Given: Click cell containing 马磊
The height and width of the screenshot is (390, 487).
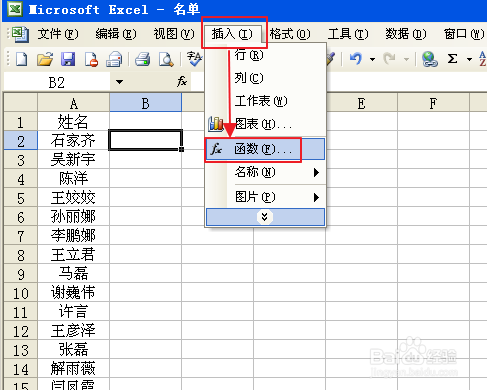Looking at the screenshot, I should click(x=74, y=274).
